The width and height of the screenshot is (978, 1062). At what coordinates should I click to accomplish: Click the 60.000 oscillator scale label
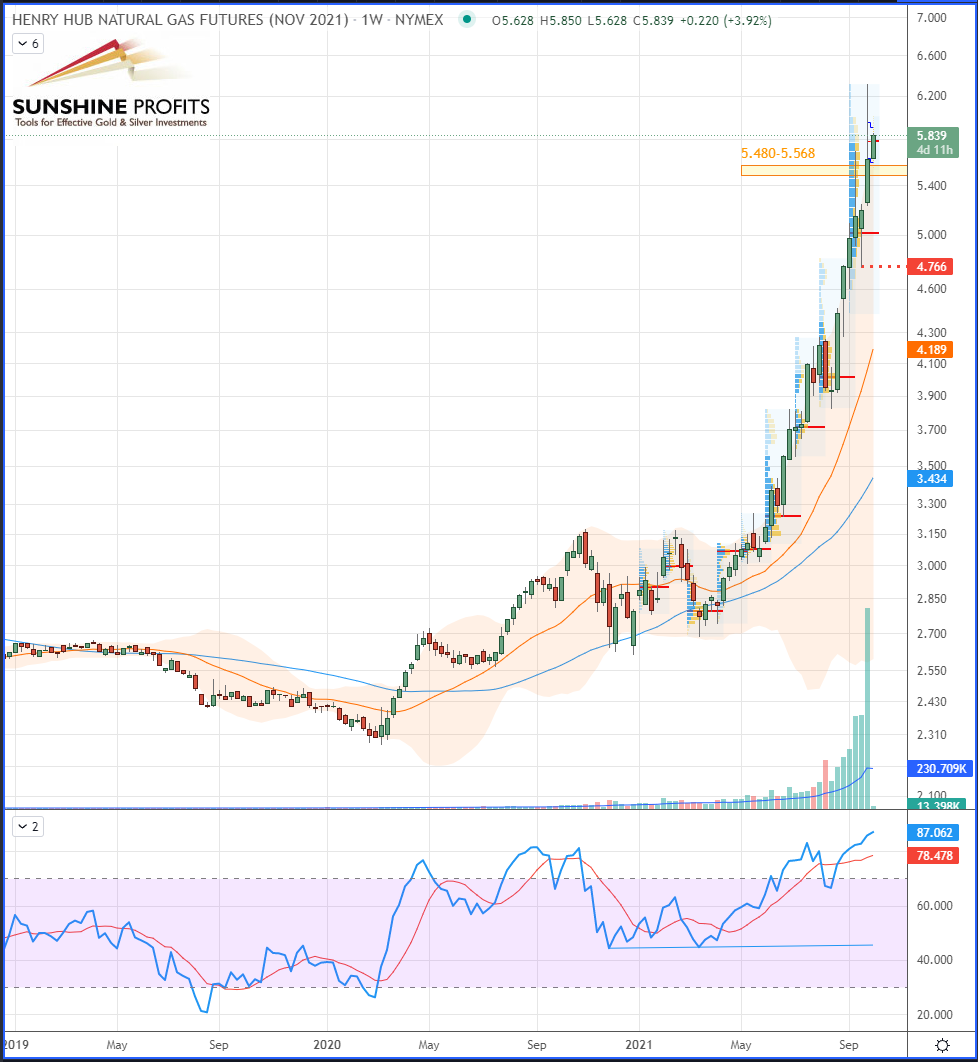(934, 906)
